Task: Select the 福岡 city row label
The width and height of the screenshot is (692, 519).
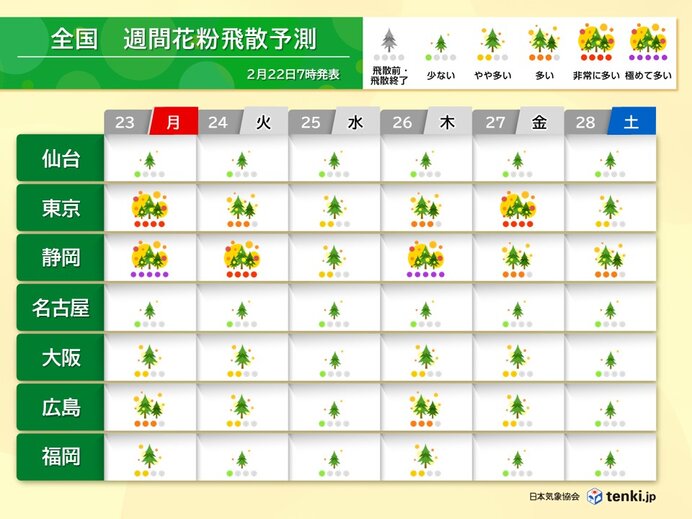Action: 58,457
